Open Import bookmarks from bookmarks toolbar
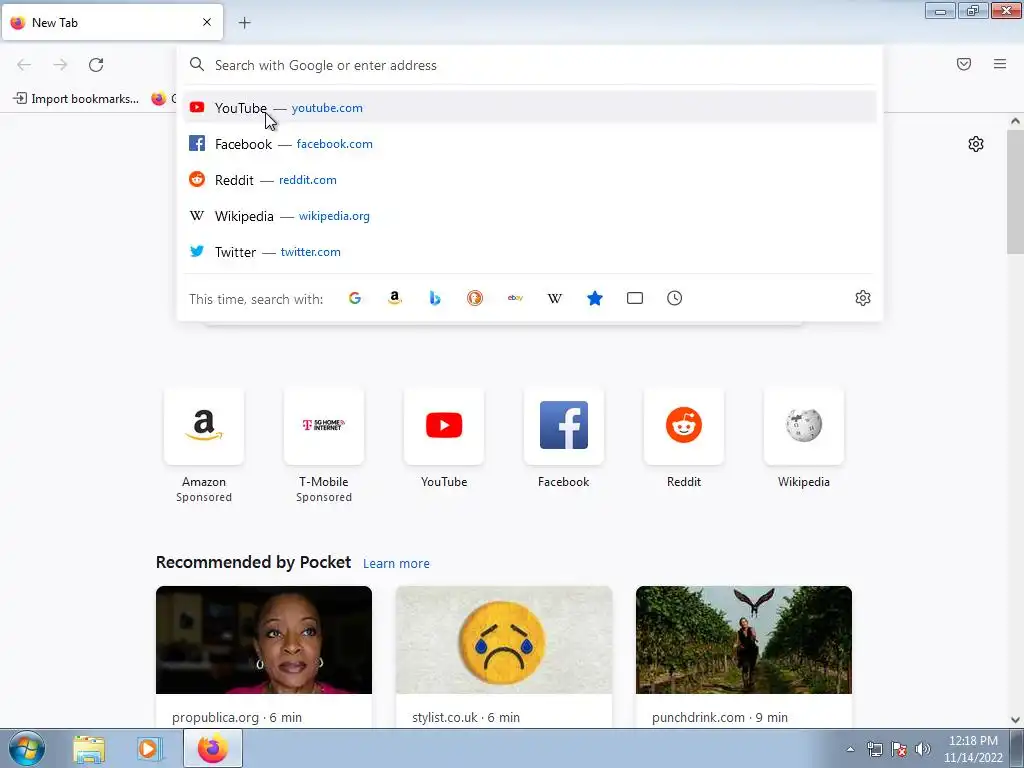Viewport: 1024px width, 768px height. click(76, 99)
